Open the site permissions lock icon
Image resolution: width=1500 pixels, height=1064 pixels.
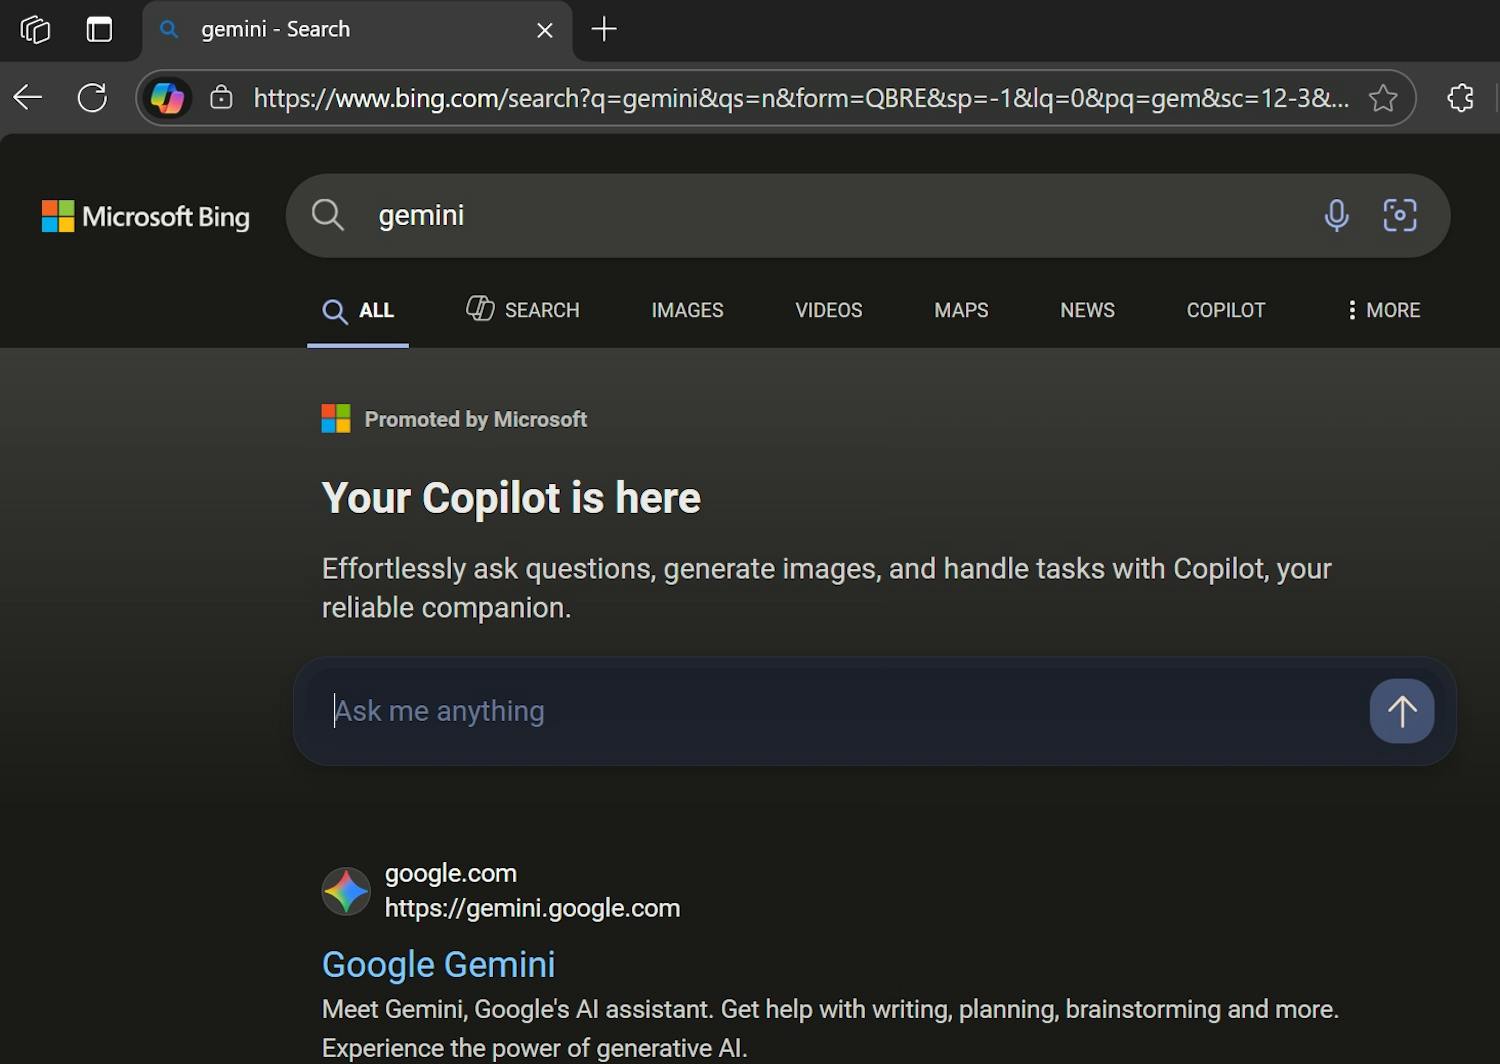tap(221, 97)
